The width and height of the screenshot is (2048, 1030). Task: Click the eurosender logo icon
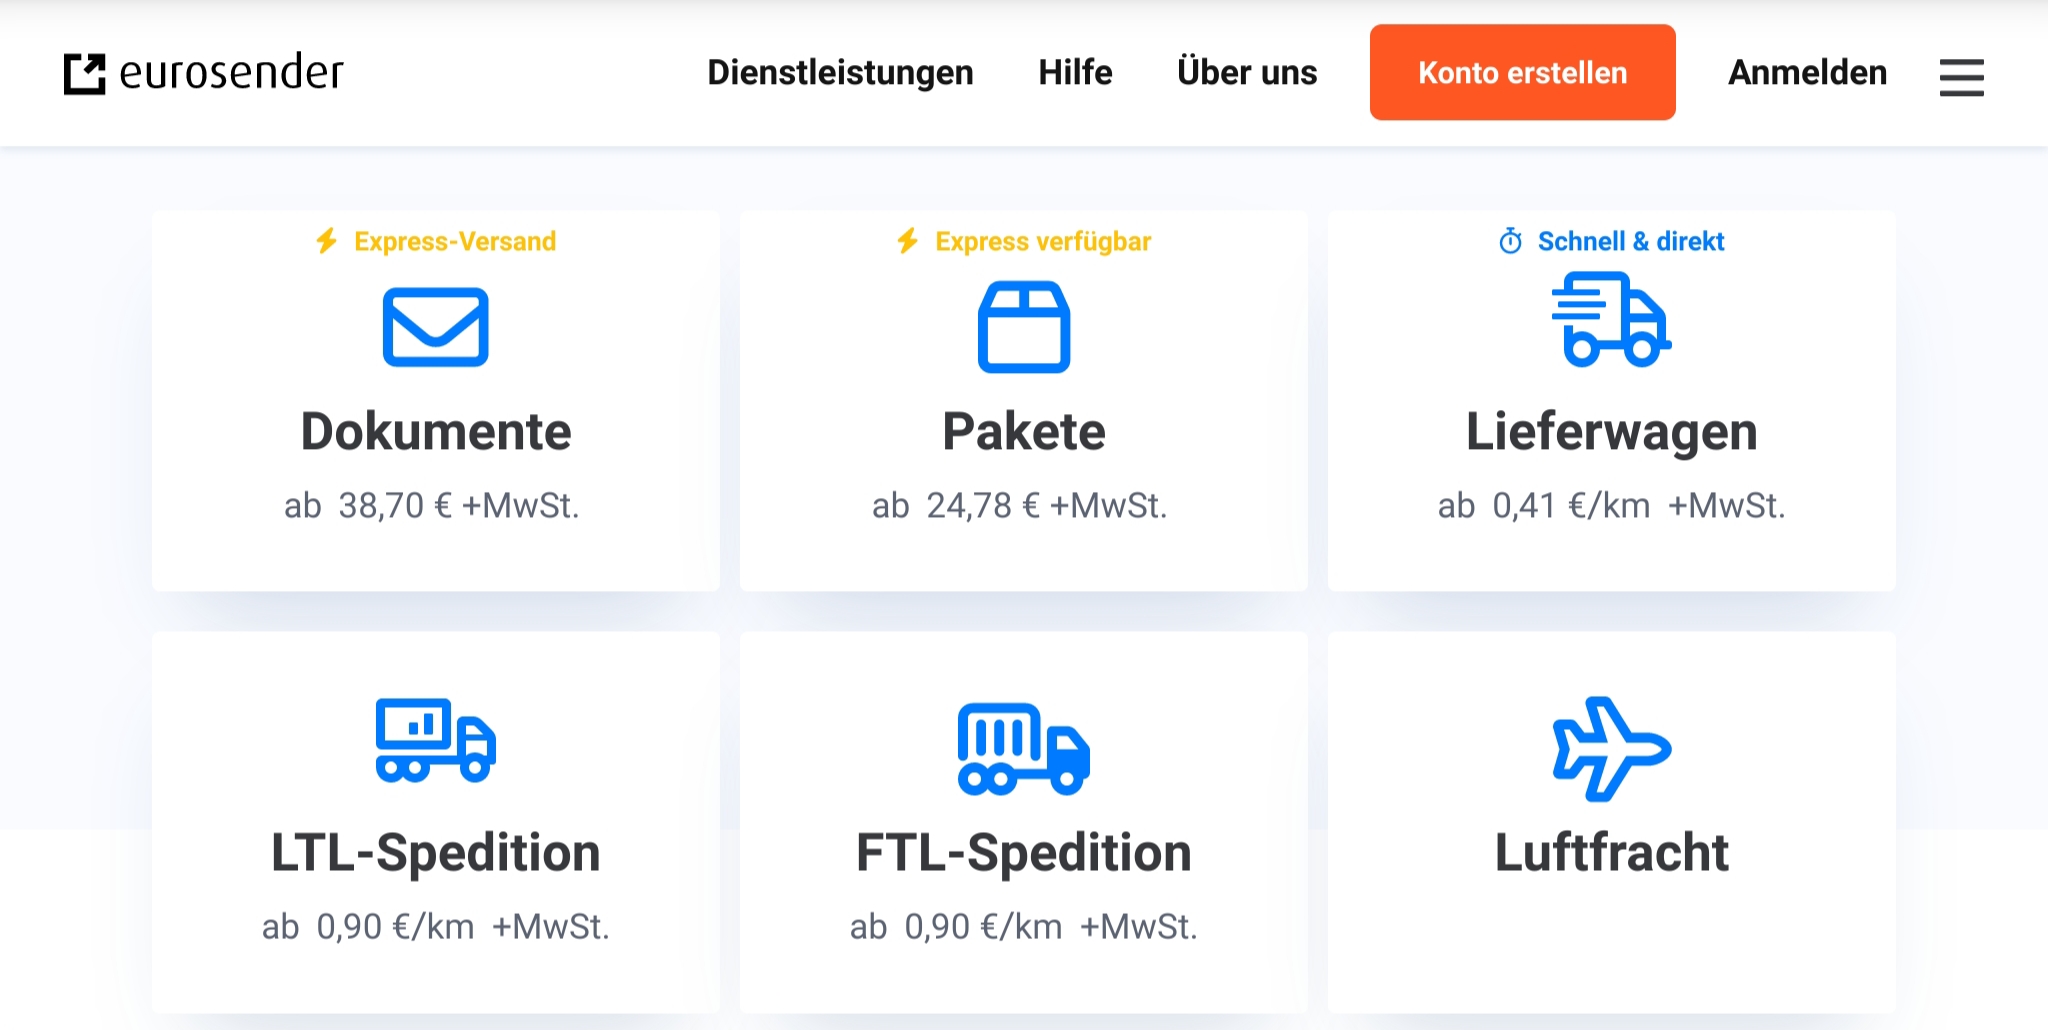pyautogui.click(x=85, y=74)
